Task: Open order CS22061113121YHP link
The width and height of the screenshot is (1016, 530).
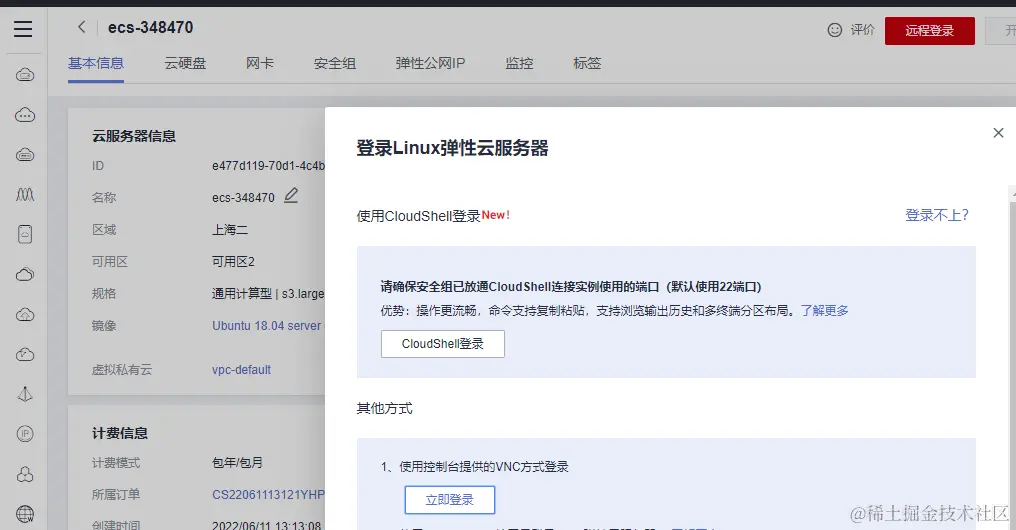Action: coord(268,494)
